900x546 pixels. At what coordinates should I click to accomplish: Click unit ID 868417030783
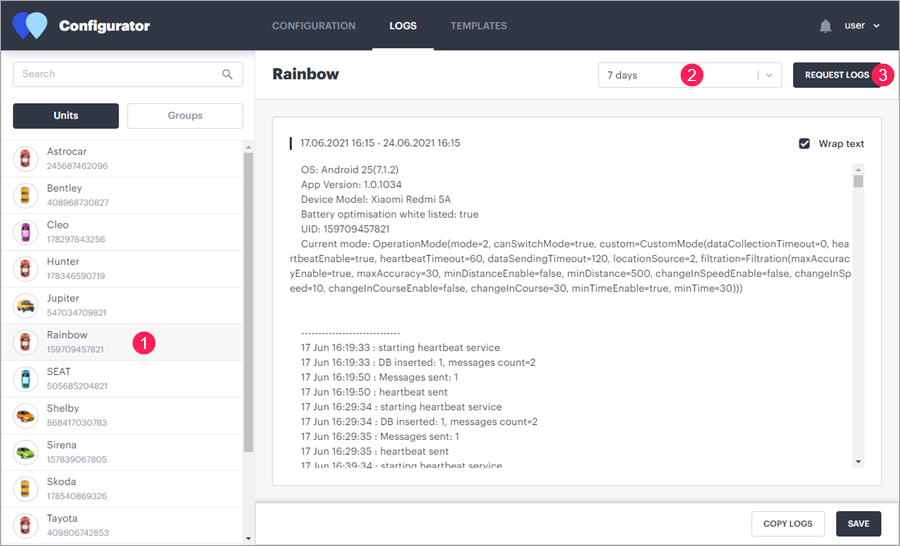point(77,423)
